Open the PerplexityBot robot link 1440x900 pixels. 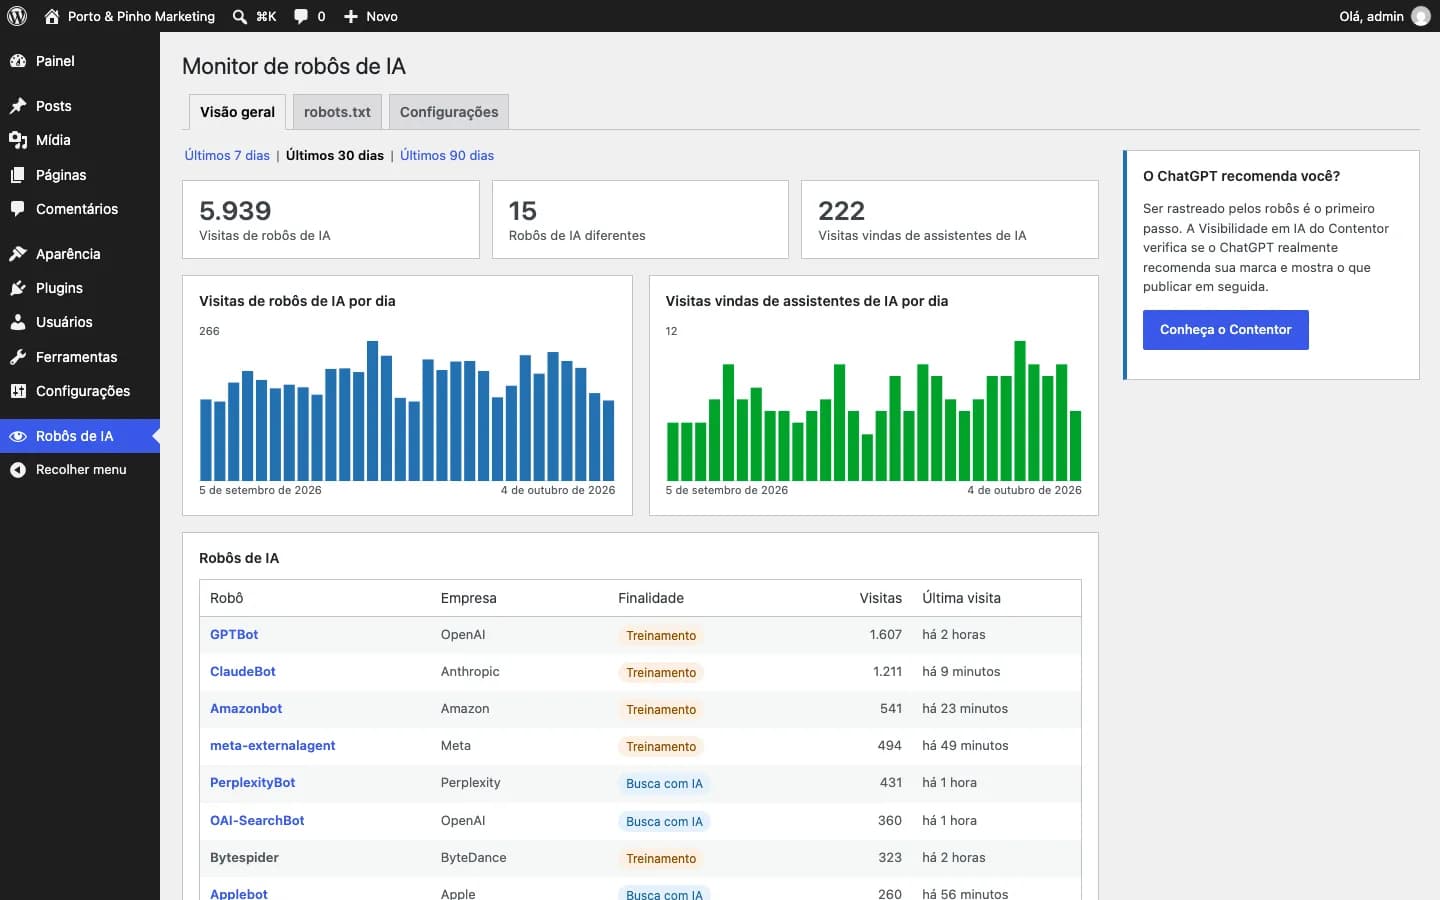pyautogui.click(x=253, y=783)
